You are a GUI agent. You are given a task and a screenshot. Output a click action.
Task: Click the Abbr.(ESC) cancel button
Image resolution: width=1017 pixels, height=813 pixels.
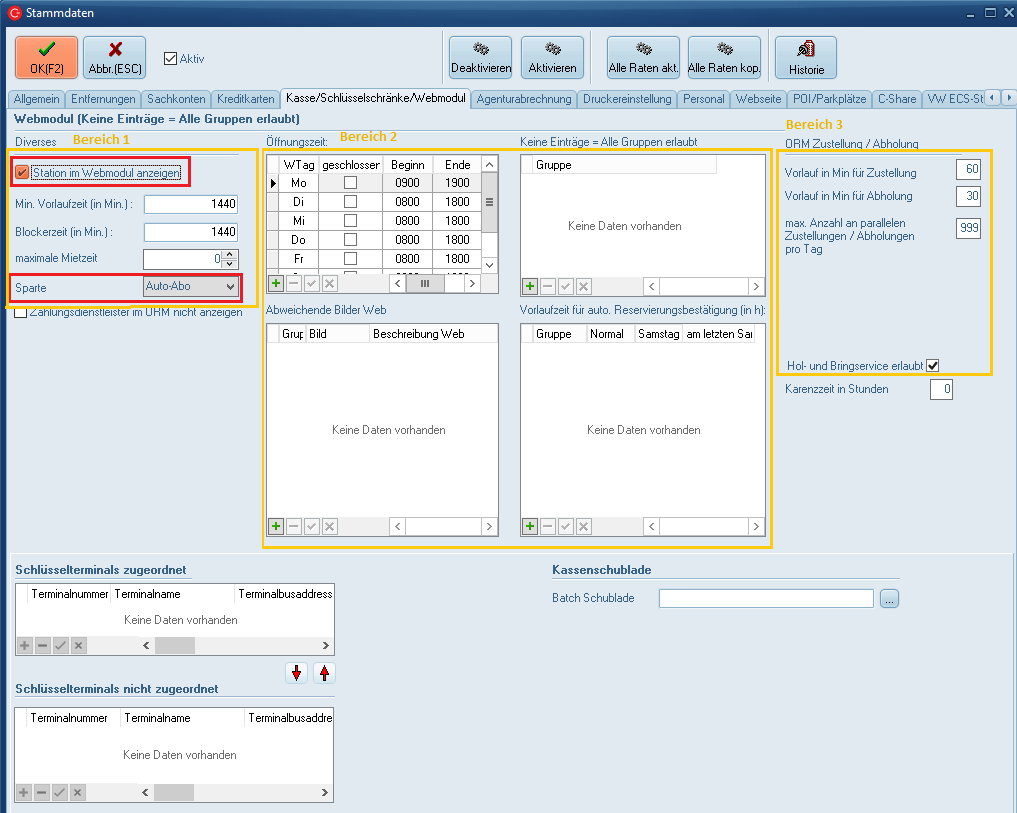(x=115, y=57)
